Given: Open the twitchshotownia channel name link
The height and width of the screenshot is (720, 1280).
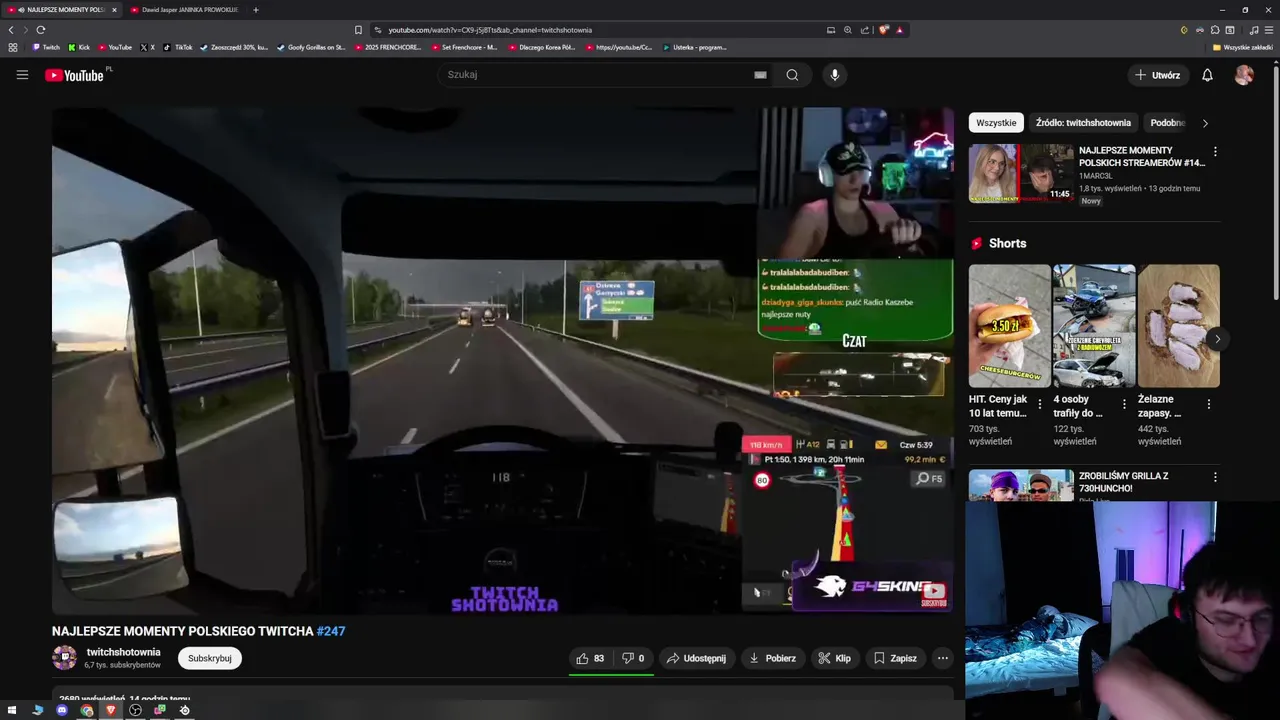Looking at the screenshot, I should pos(123,652).
